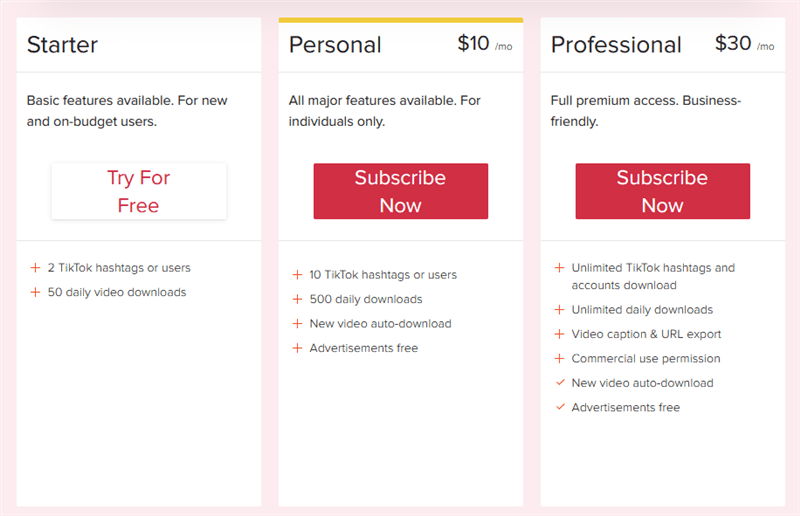Subscribe to the Personal plan
The image size is (800, 516).
coord(401,191)
